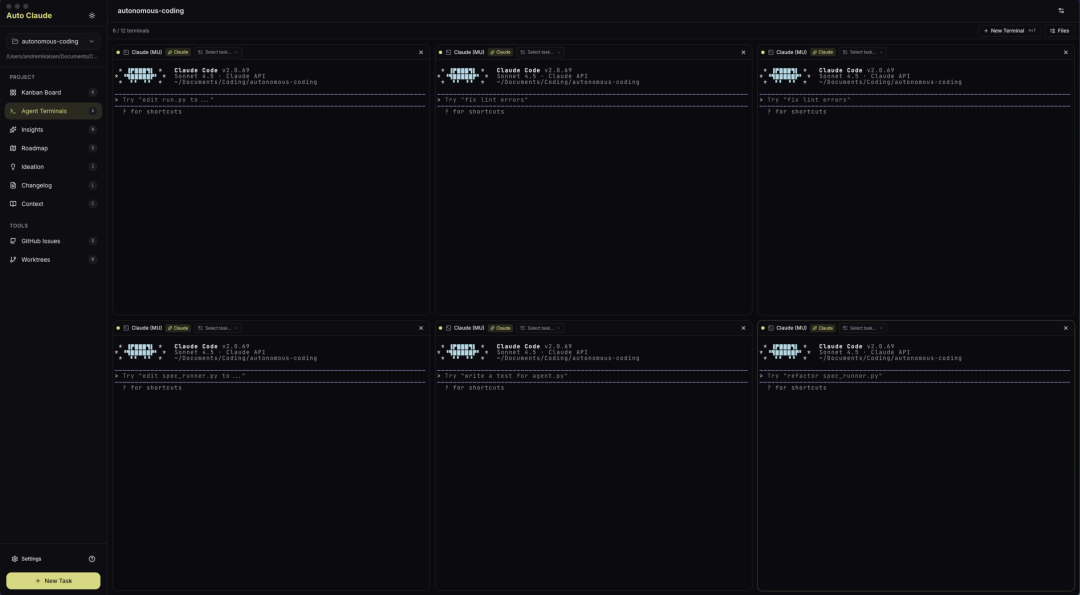Screen dimensions: 1080x595
Task: Open Select task dropdown in "refactor spec_runner.py" terminal
Action: (862, 328)
